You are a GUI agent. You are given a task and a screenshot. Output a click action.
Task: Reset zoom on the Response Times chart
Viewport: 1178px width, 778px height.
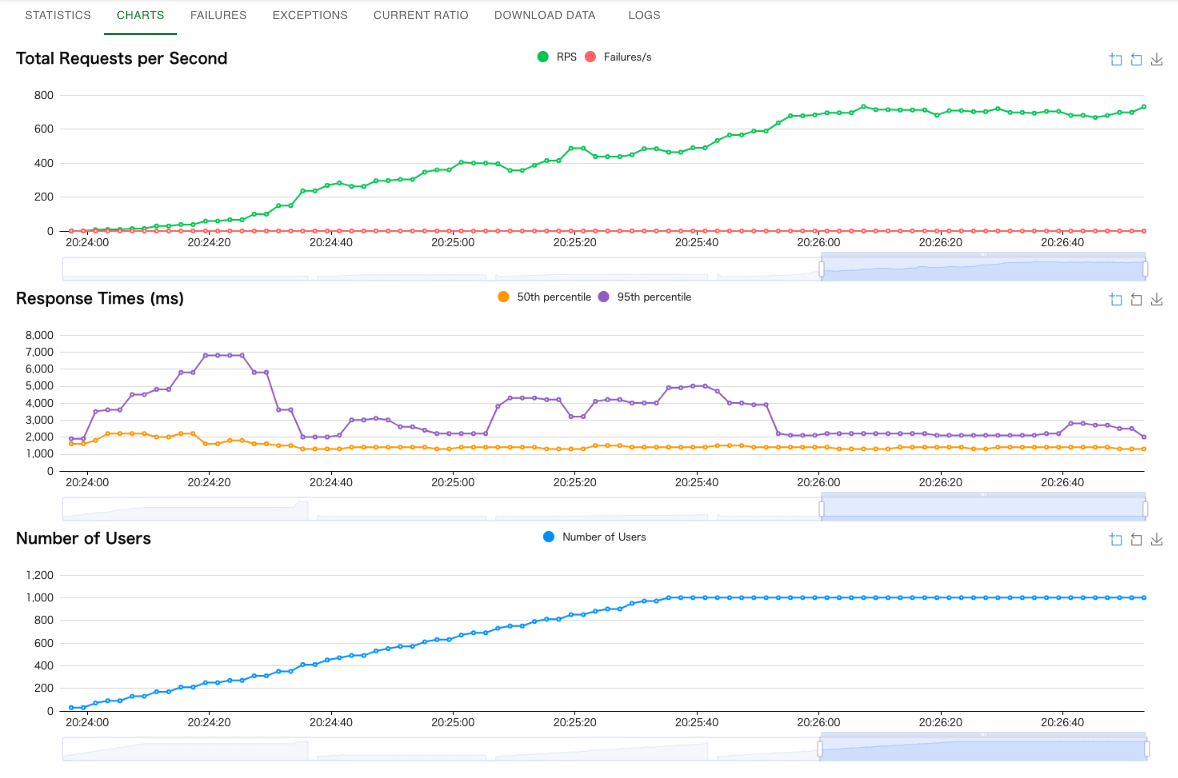coord(1136,300)
